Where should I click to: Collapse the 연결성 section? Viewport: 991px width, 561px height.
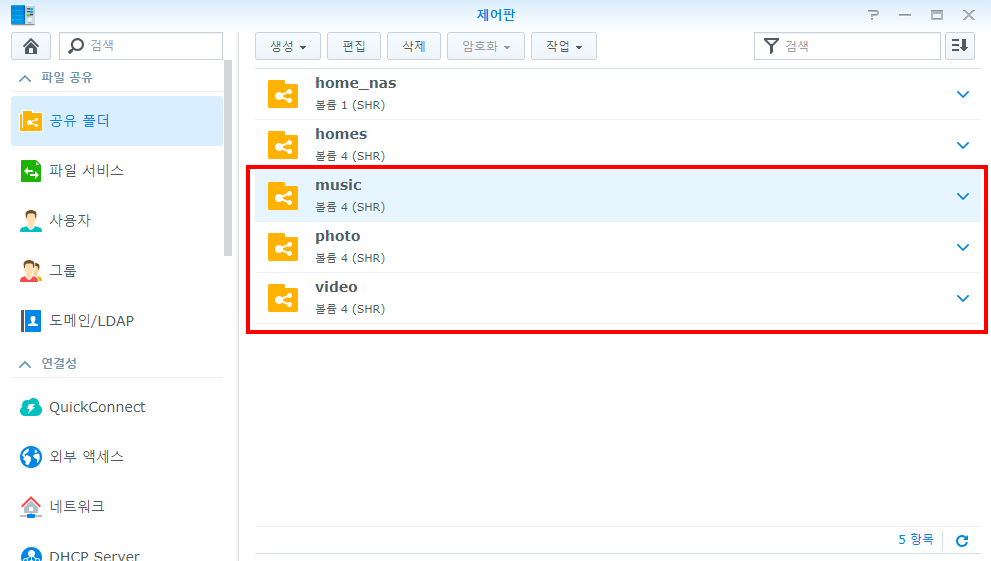[x=25, y=364]
